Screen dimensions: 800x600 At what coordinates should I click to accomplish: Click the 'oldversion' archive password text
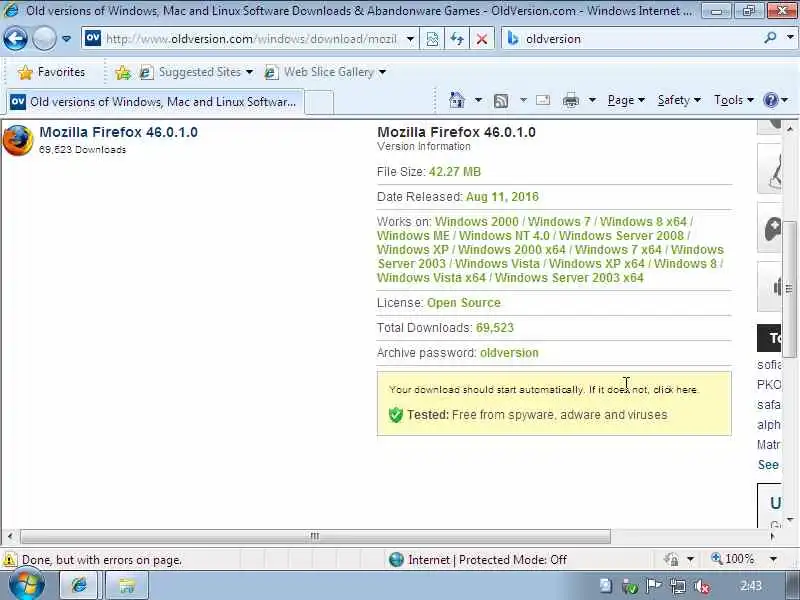point(509,353)
